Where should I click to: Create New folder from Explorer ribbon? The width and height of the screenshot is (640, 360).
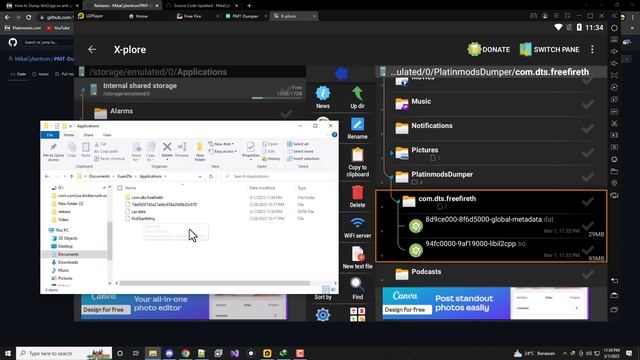pyautogui.click(x=200, y=151)
